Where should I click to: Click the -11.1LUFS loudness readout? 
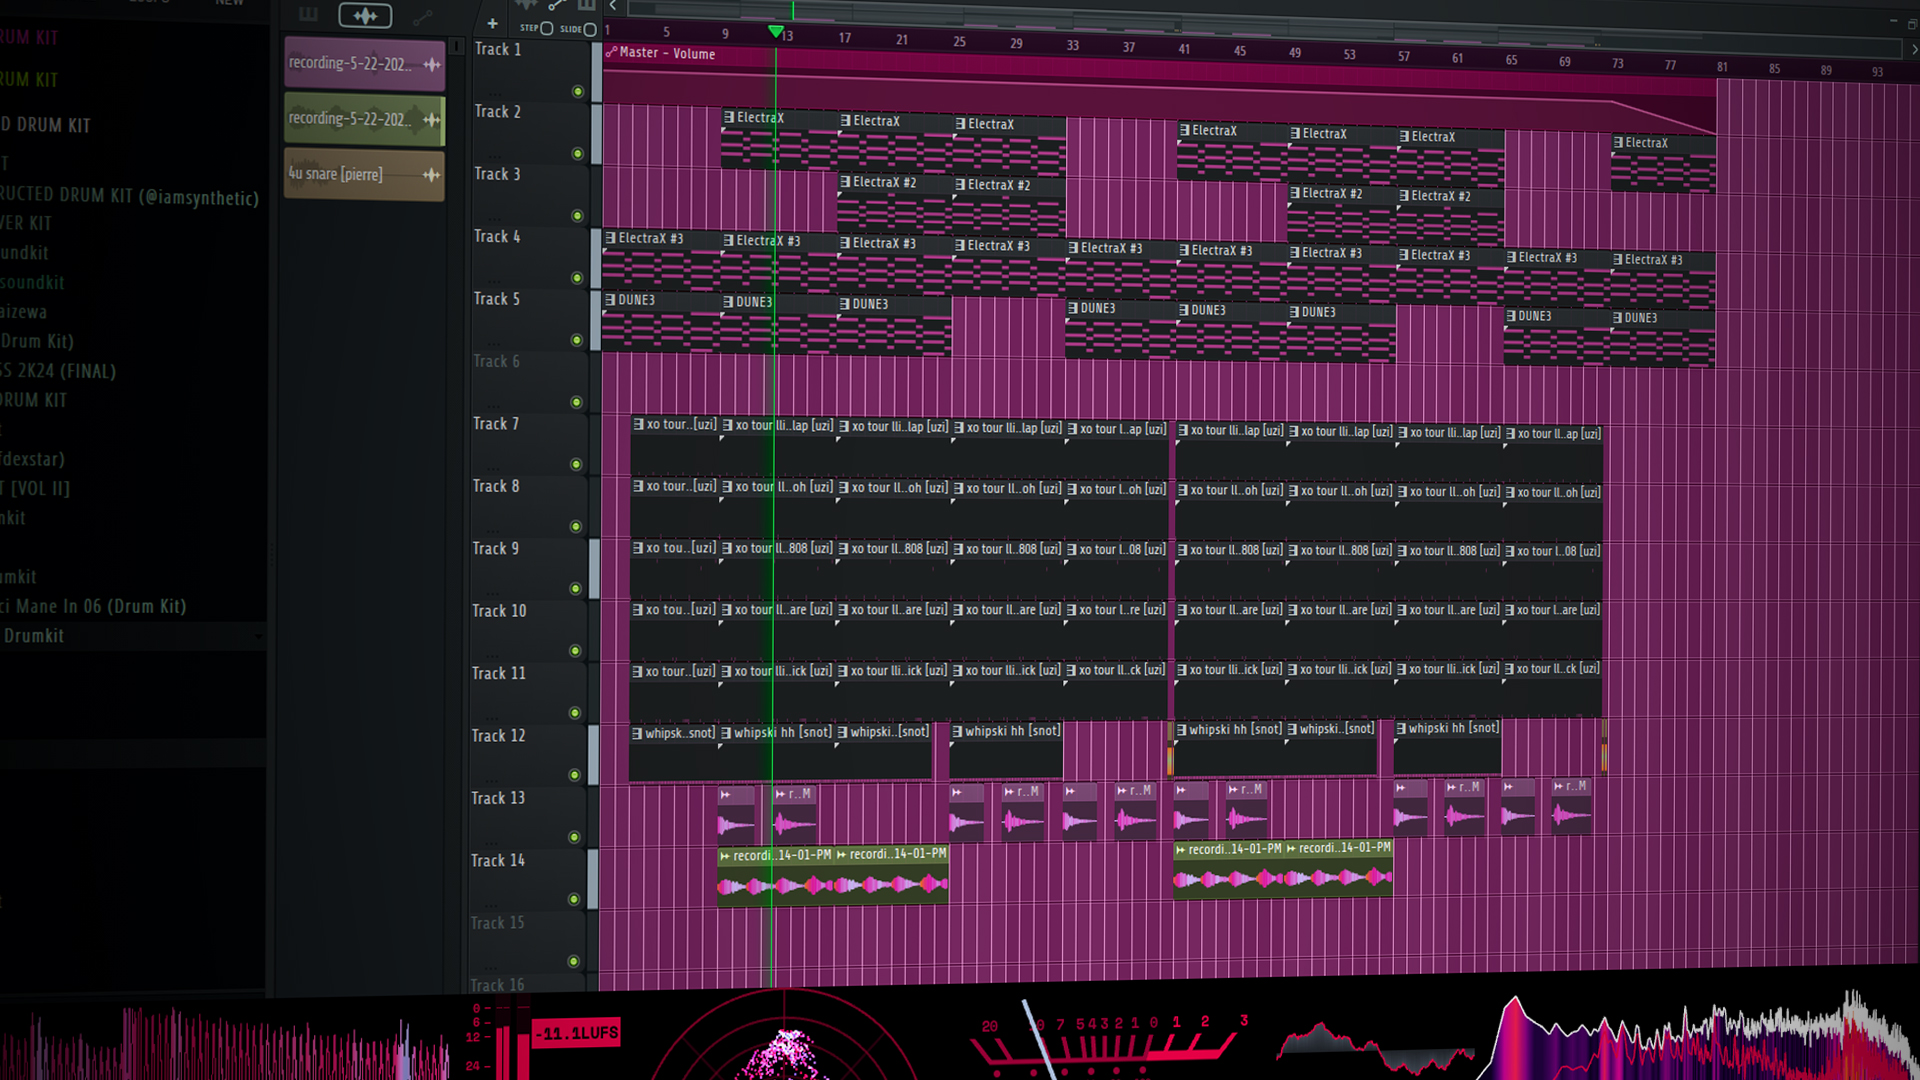point(577,1033)
